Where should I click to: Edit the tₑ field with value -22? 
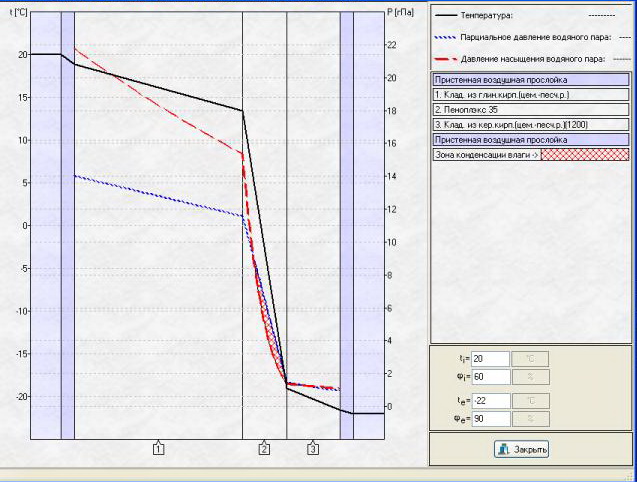tap(490, 401)
